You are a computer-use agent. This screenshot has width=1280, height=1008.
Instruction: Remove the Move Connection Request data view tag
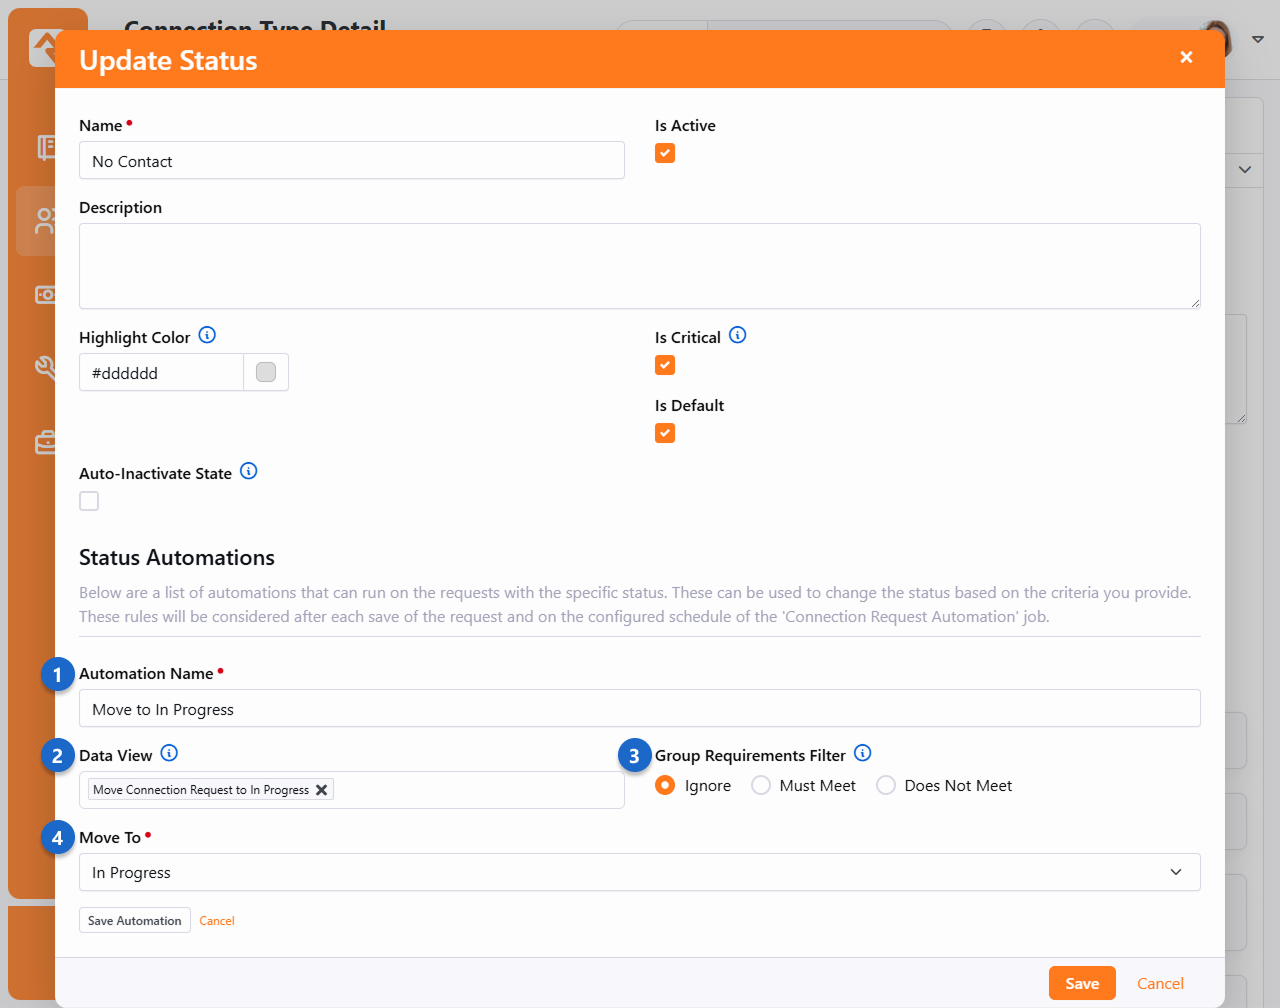pos(322,790)
